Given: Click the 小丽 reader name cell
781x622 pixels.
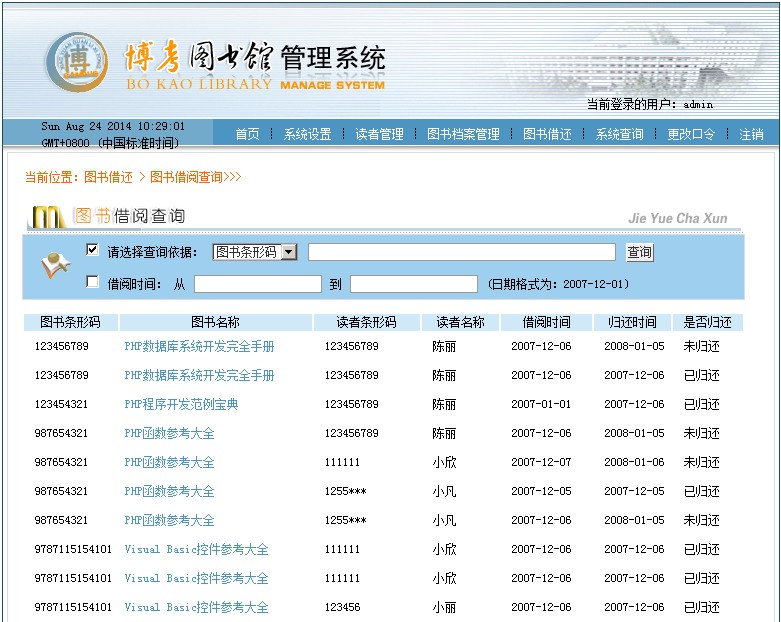Looking at the screenshot, I should (444, 607).
